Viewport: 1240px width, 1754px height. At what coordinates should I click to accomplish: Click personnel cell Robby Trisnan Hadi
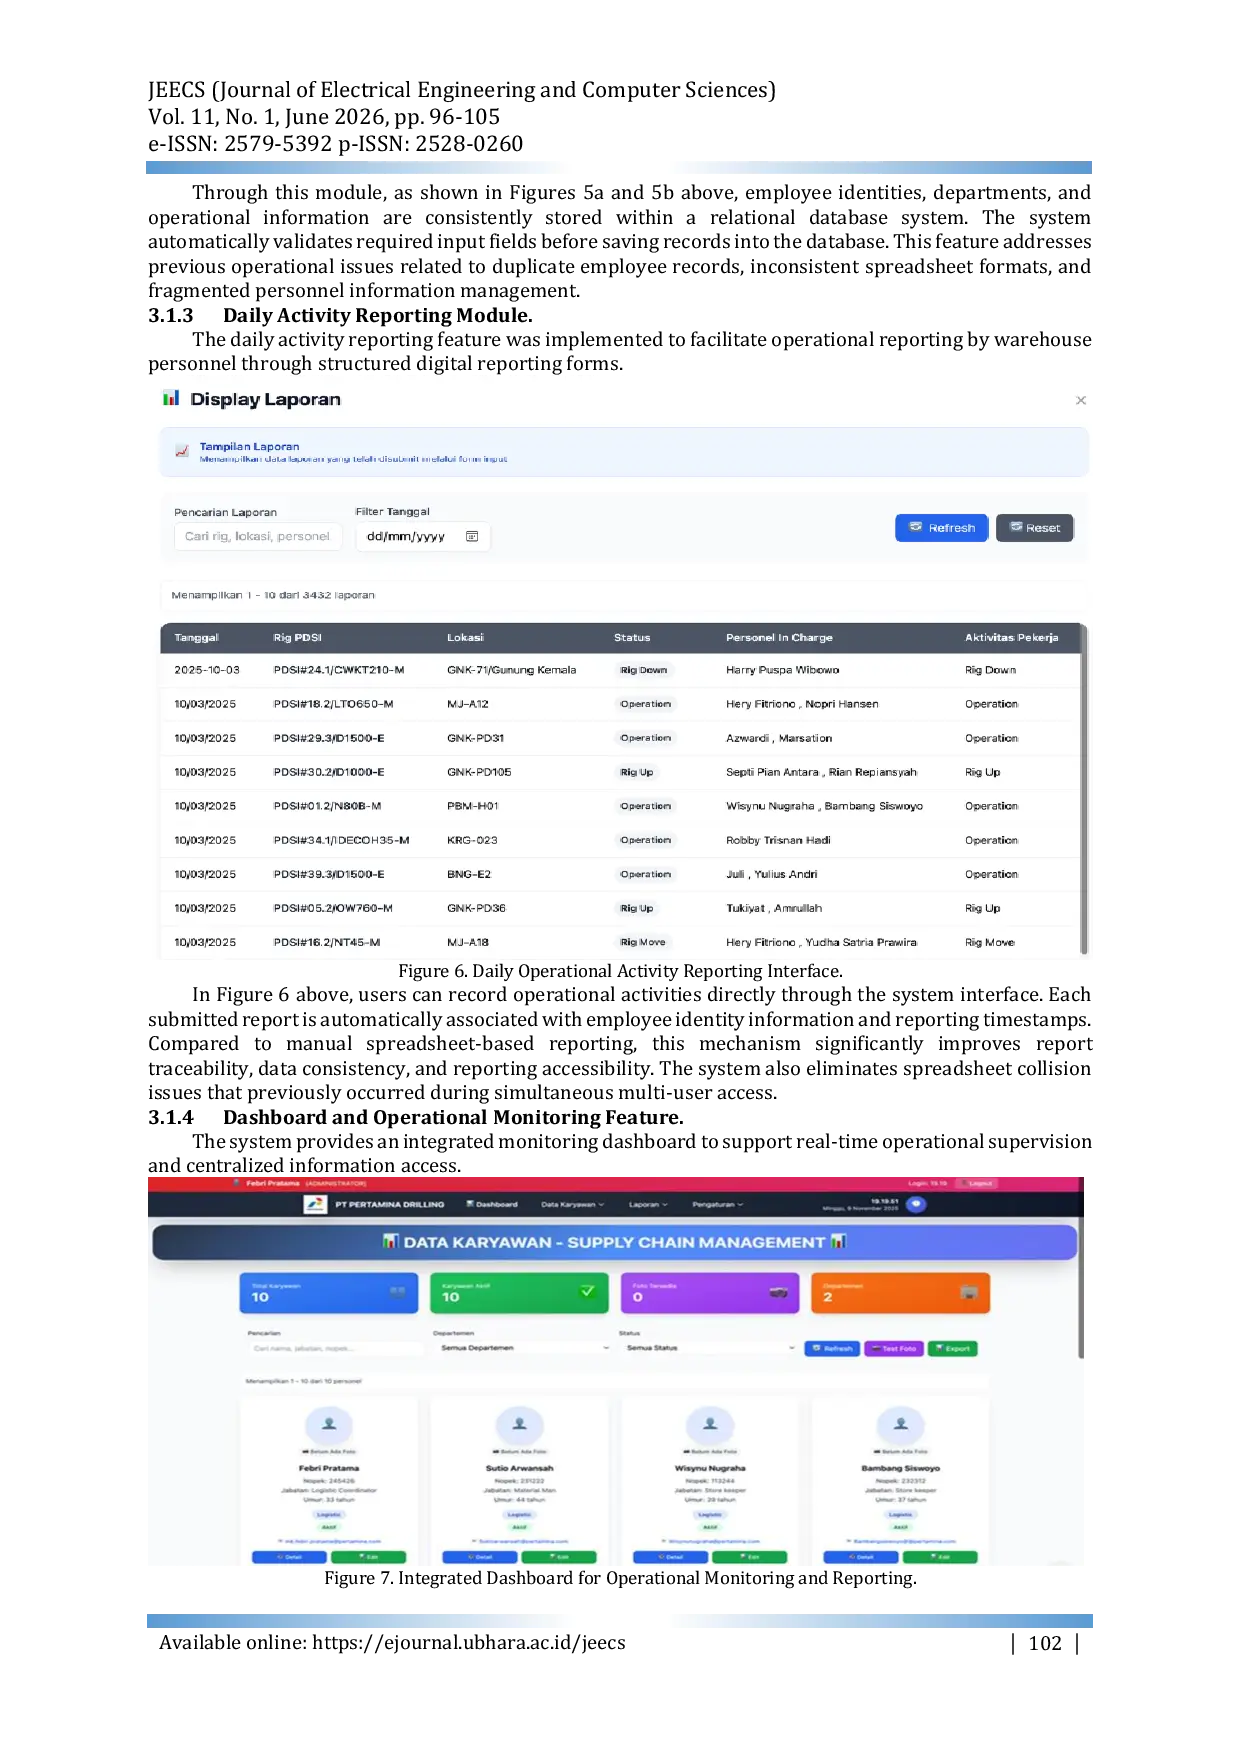pos(778,840)
